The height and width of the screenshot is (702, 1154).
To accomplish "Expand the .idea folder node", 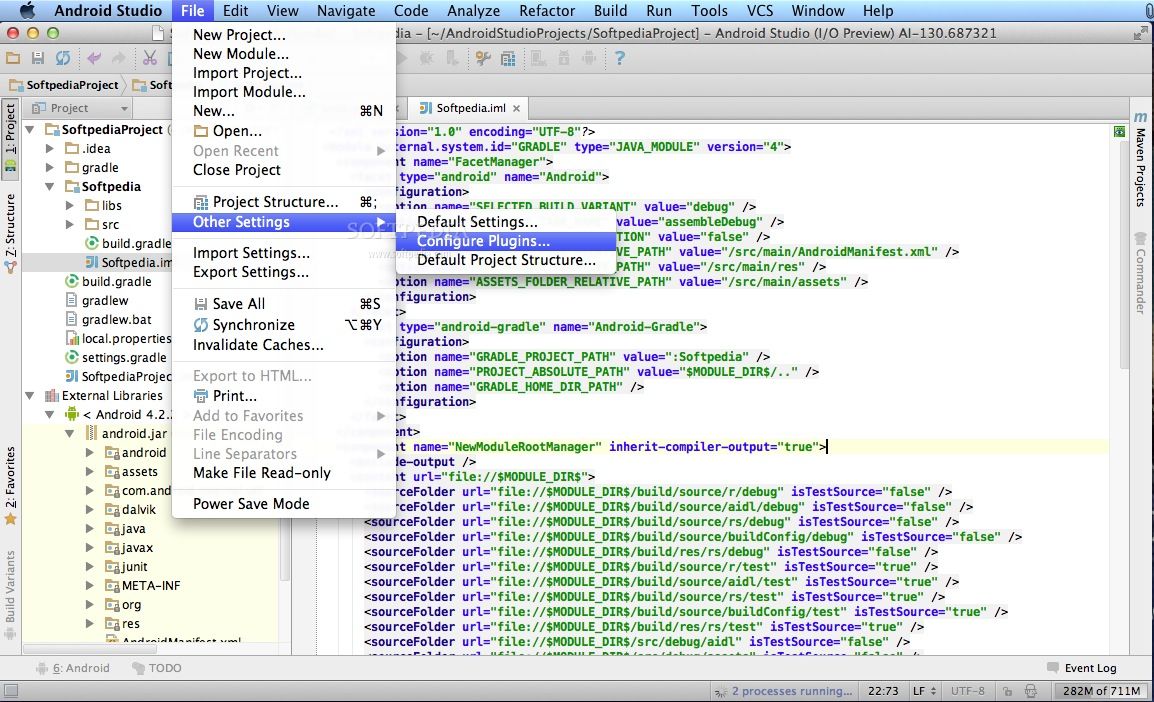I will (49, 149).
